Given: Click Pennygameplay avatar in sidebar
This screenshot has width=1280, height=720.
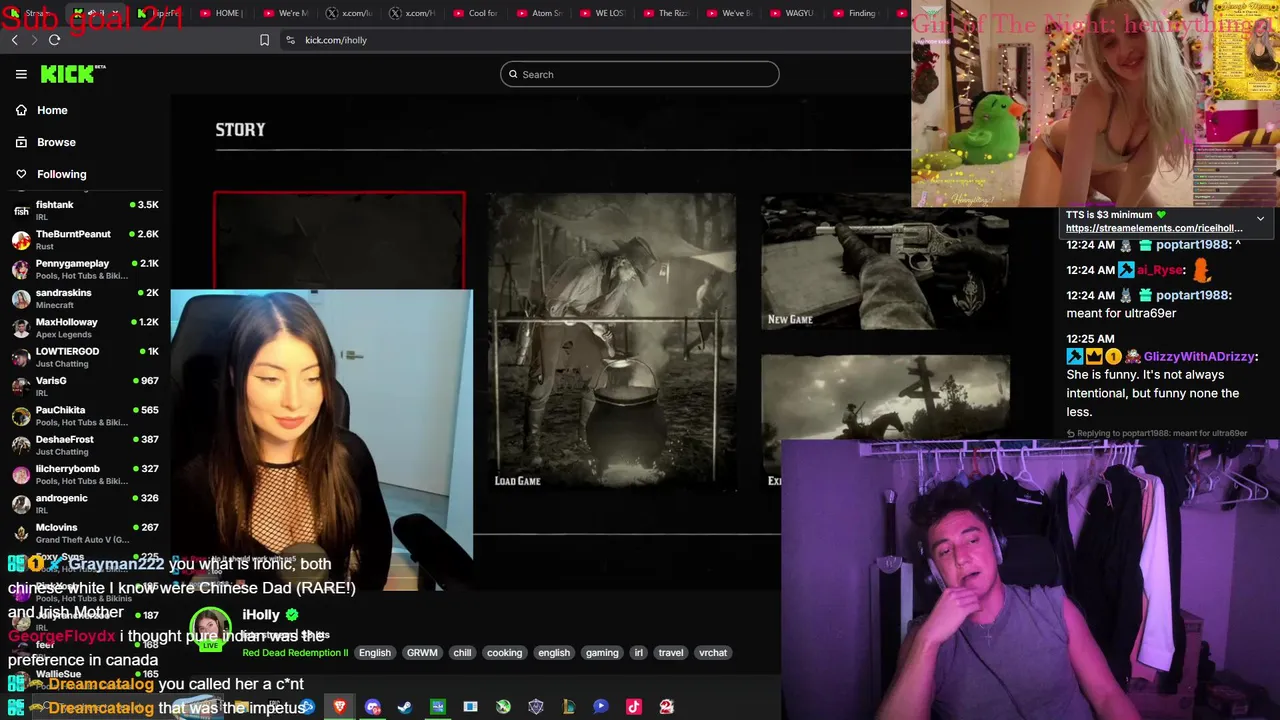Looking at the screenshot, I should point(21,270).
